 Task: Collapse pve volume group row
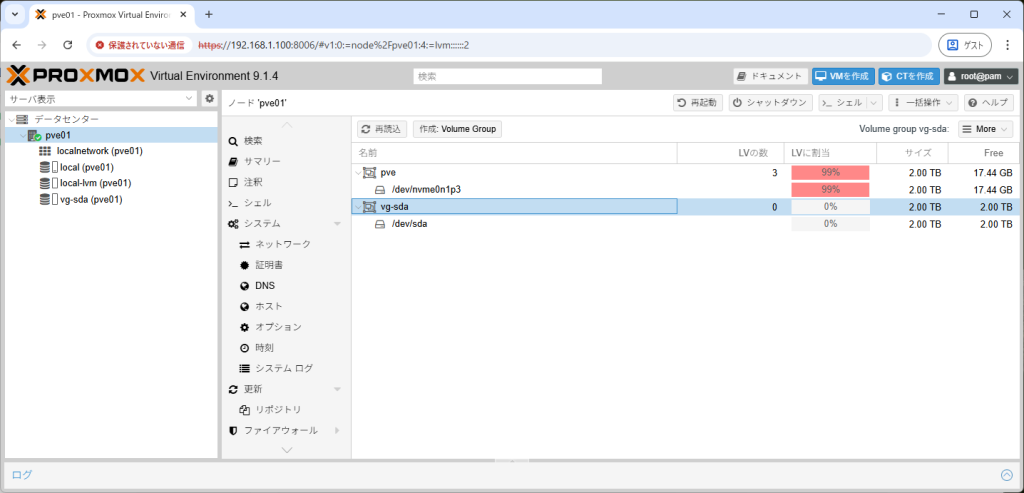357,172
